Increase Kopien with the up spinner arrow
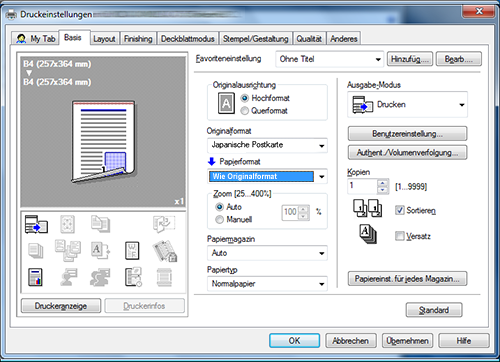 (383, 183)
